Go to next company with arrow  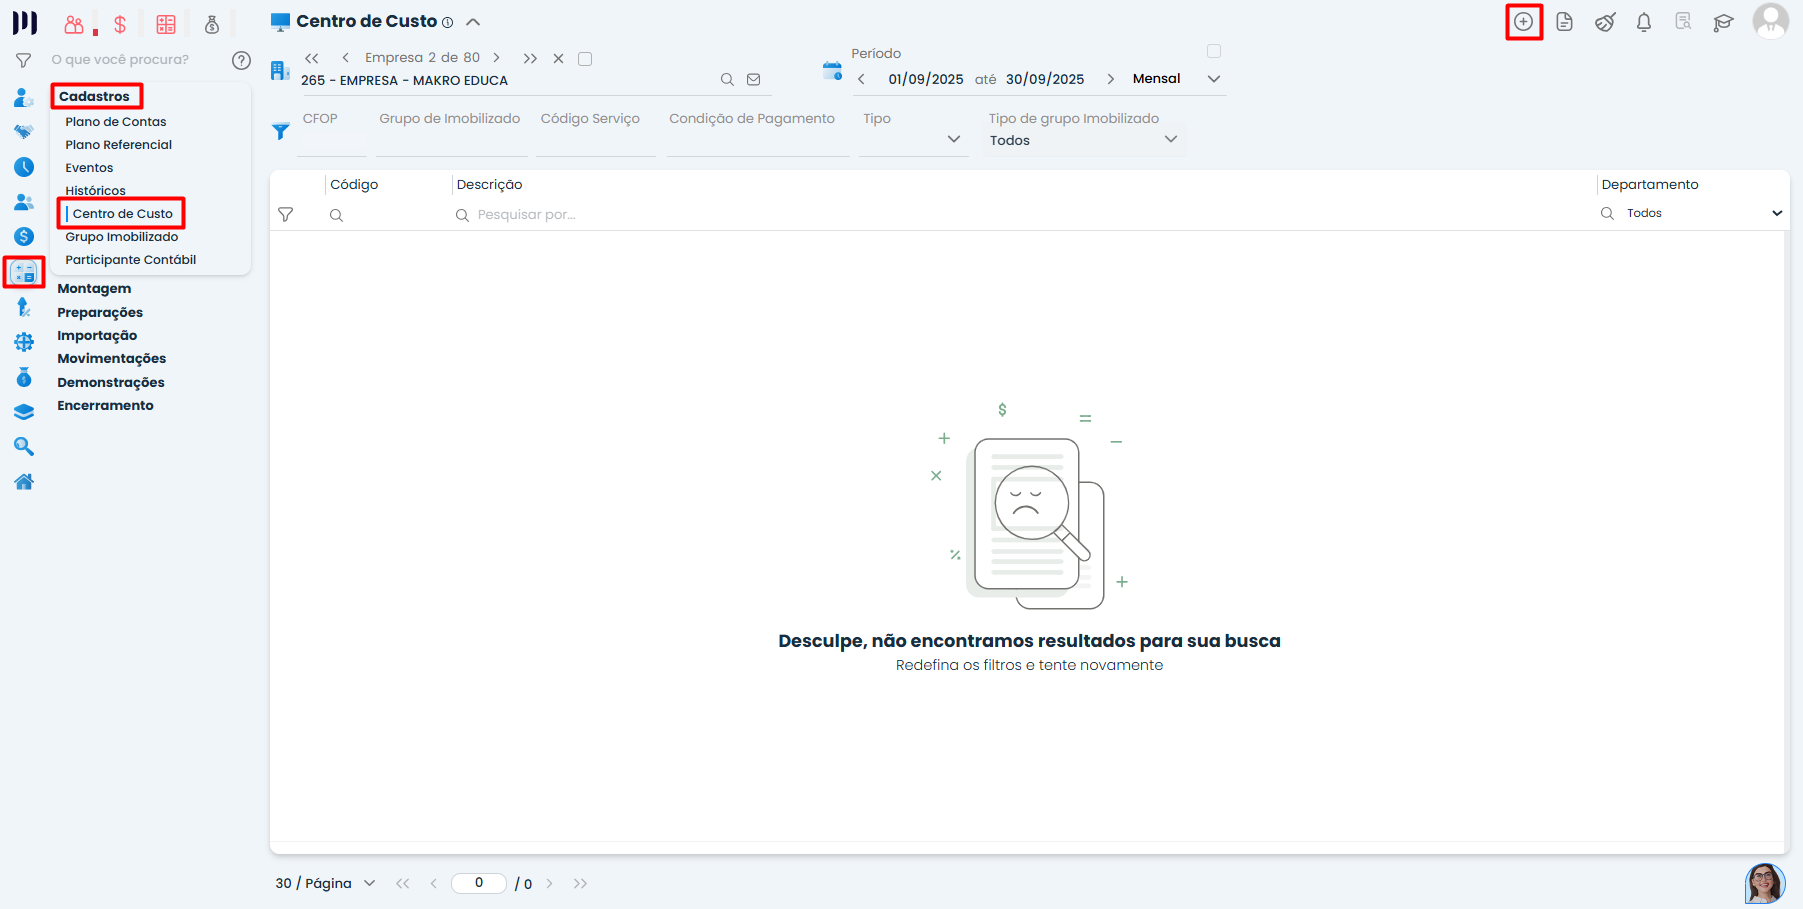pyautogui.click(x=496, y=58)
